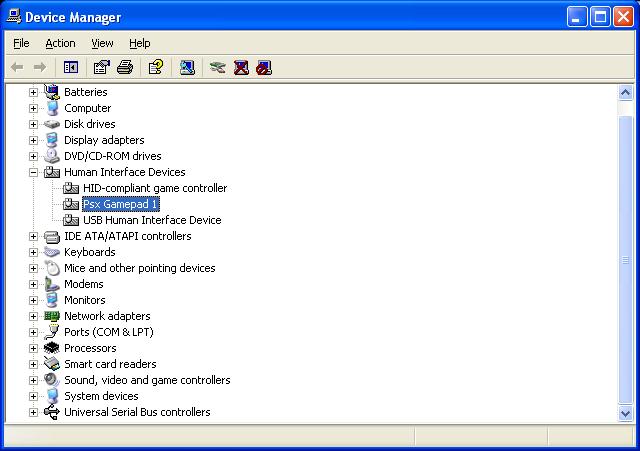Open the Action menu
Viewport: 640px width, 451px height.
tap(60, 43)
